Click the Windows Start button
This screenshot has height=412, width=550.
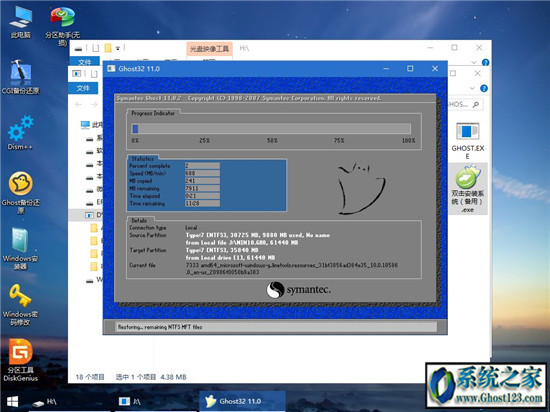pos(12,401)
